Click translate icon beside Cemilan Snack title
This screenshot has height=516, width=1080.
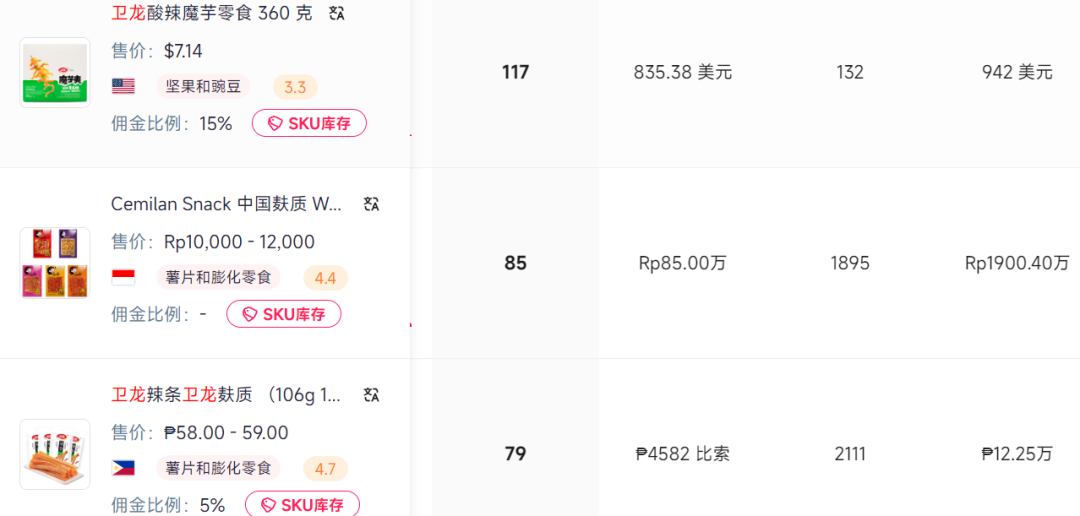point(371,204)
